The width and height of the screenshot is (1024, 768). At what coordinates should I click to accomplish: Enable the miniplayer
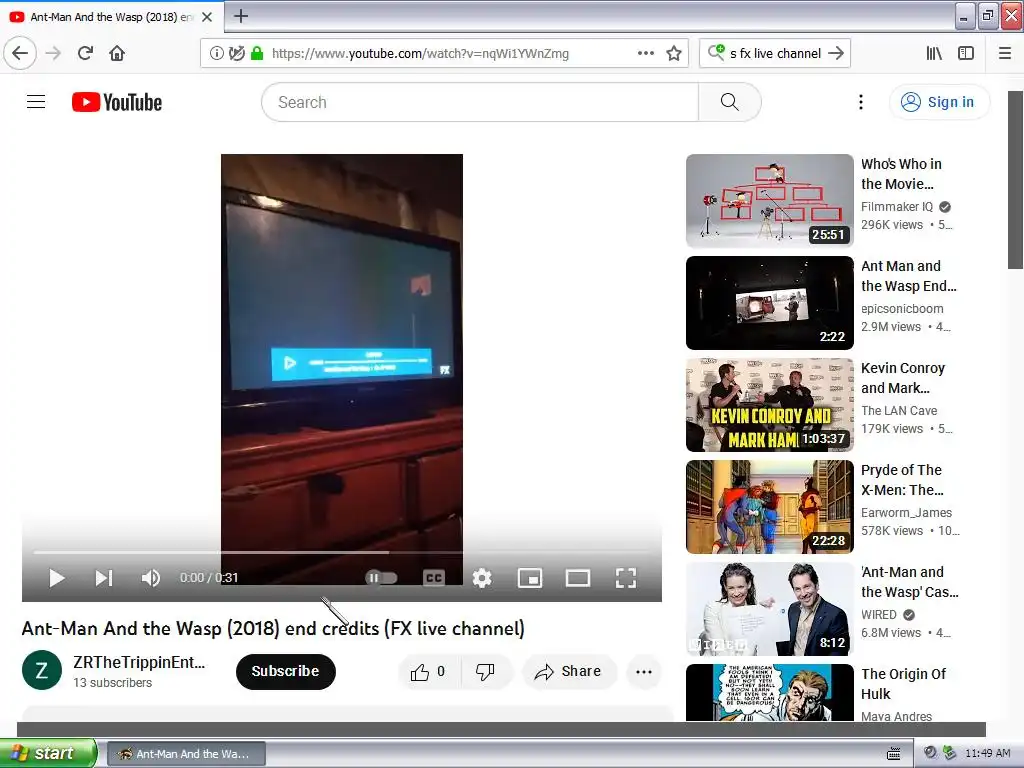pyautogui.click(x=530, y=578)
